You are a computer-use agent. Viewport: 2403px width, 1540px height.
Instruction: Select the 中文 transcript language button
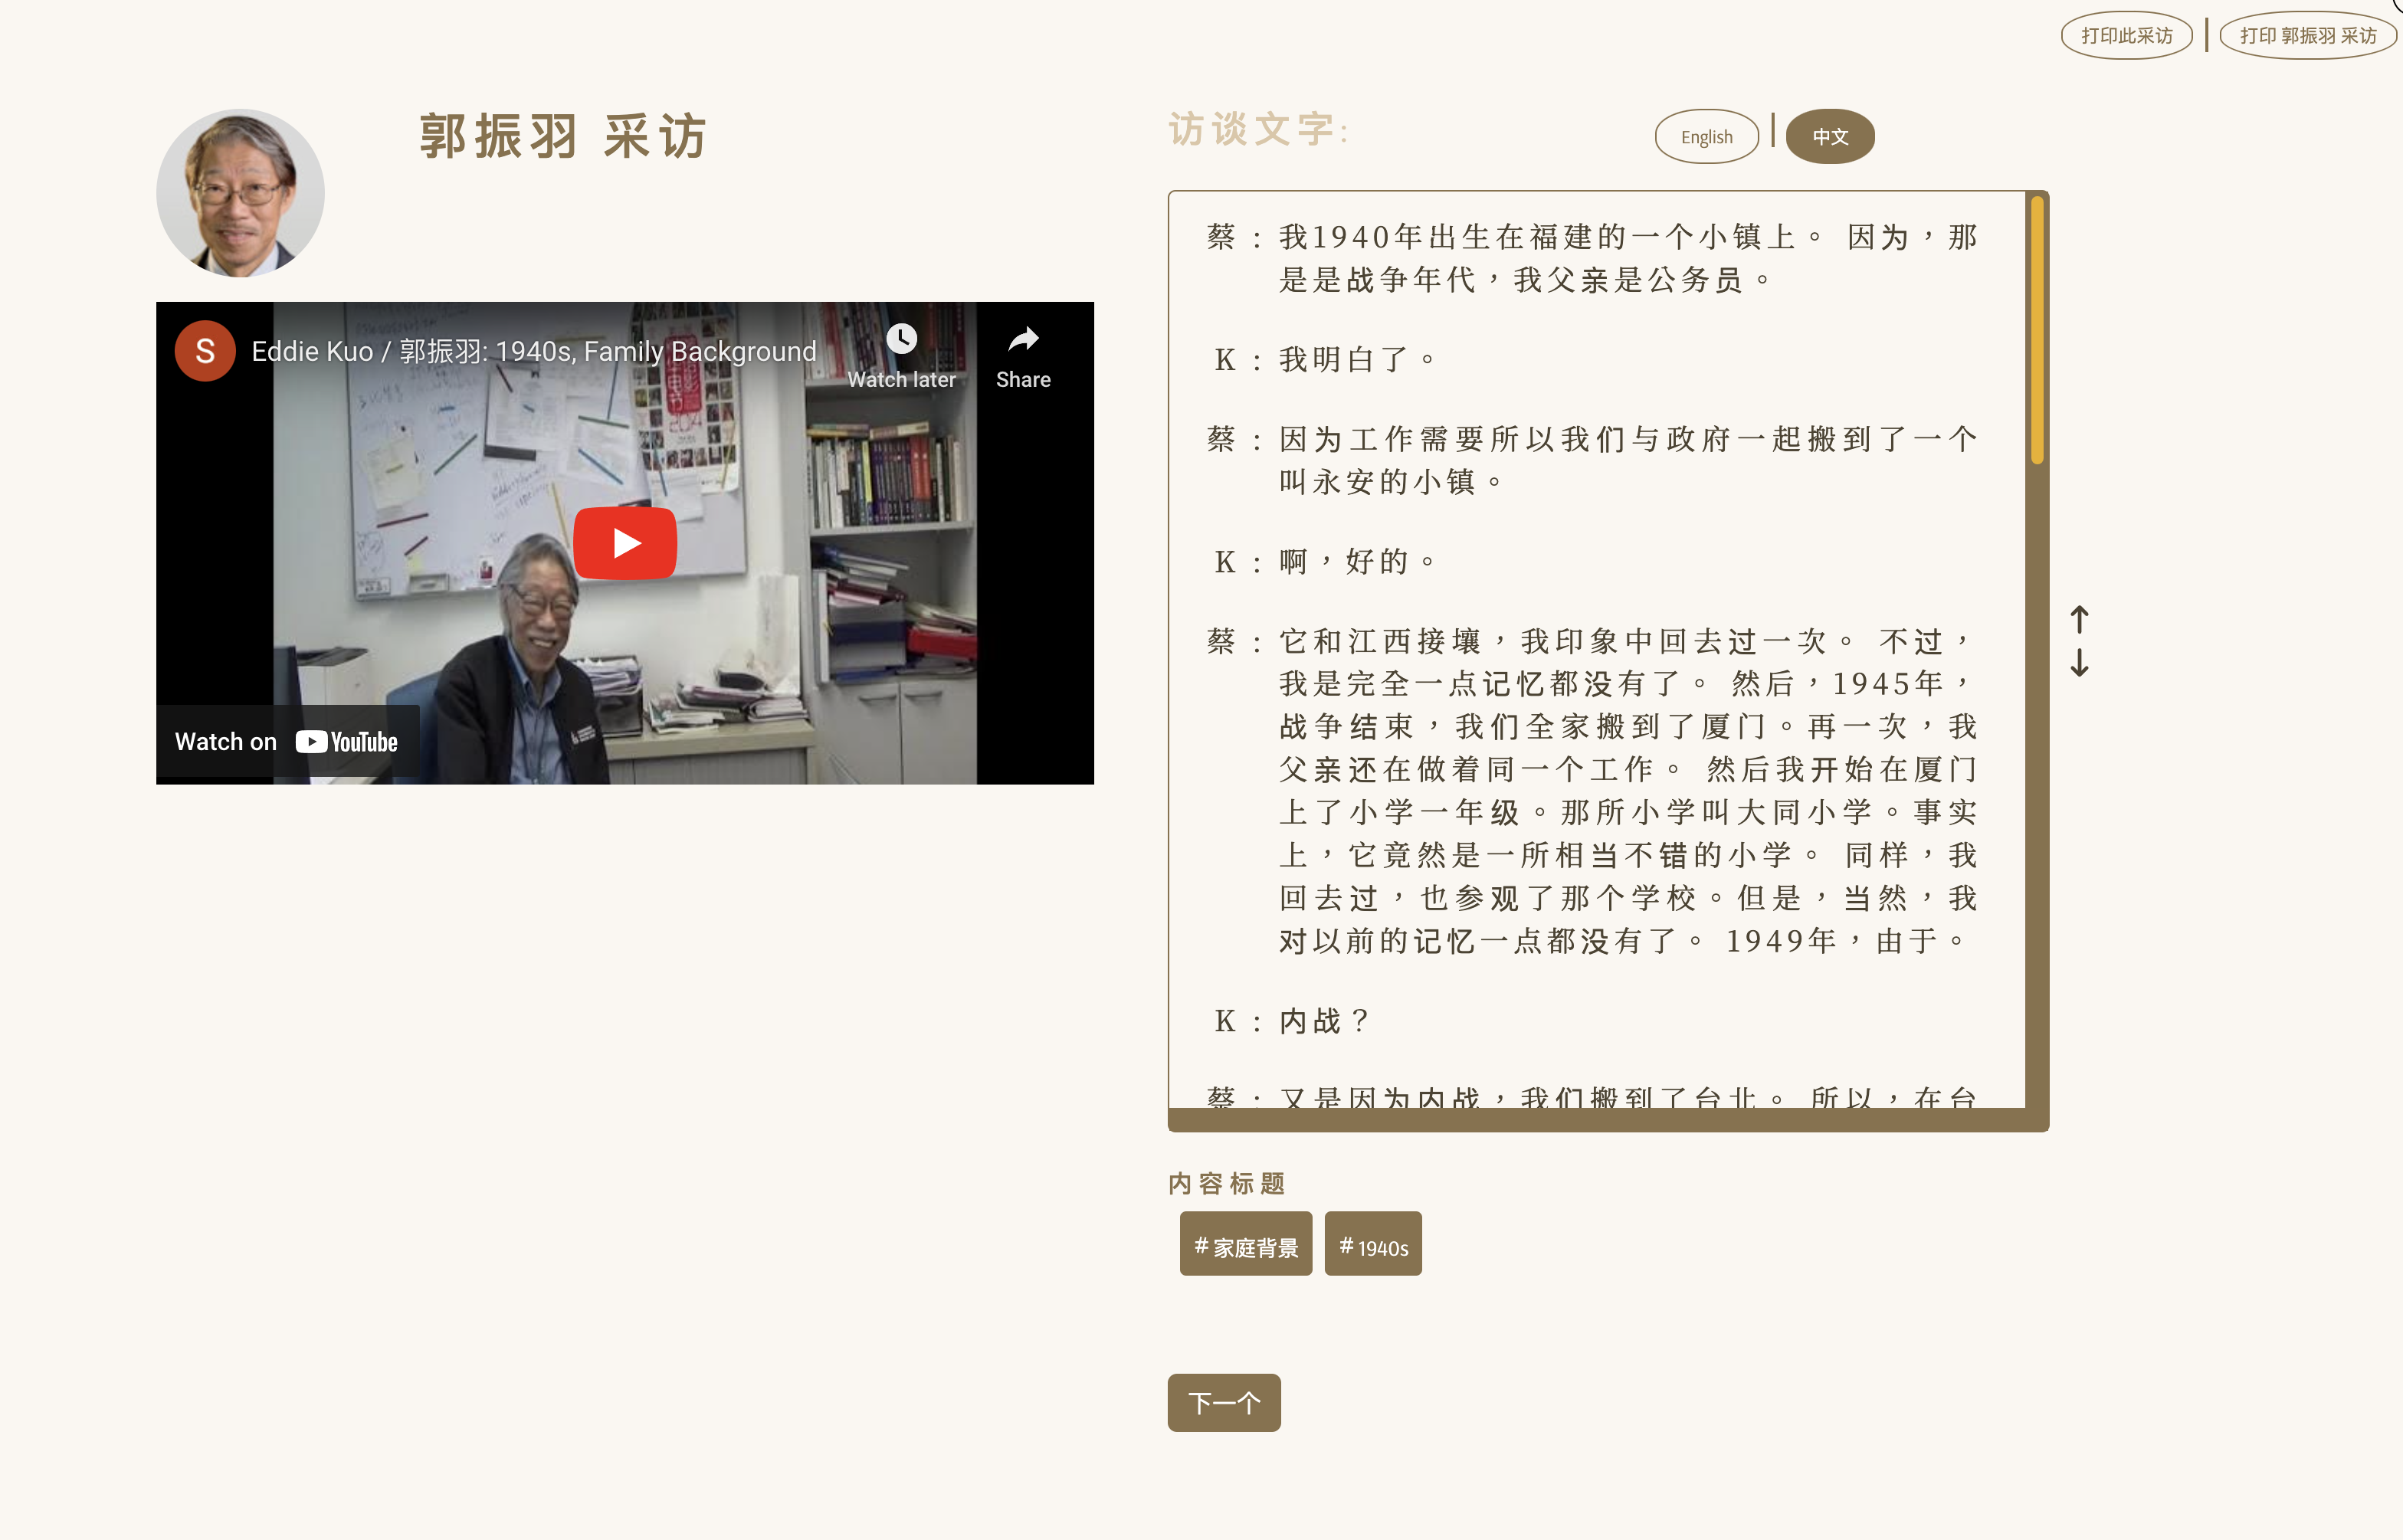(1830, 137)
